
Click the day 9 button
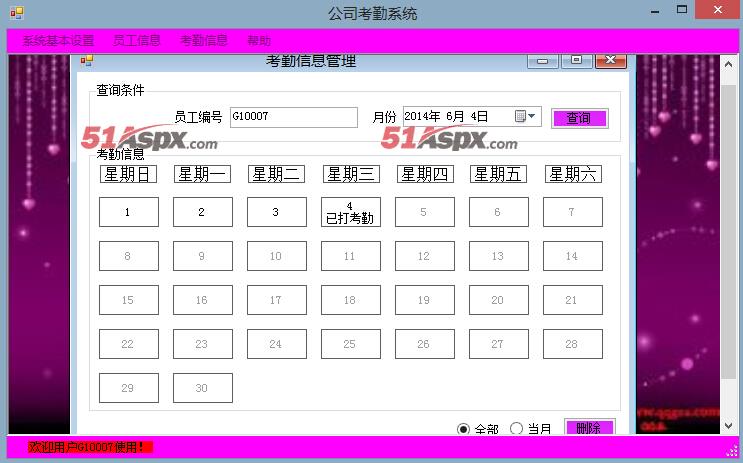pyautogui.click(x=203, y=256)
